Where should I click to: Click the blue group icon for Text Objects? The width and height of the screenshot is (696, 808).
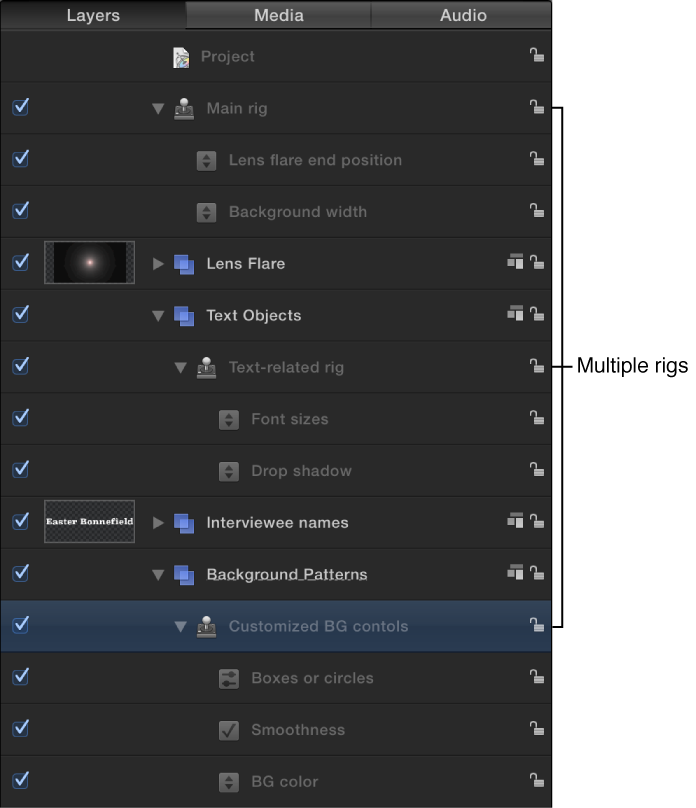click(184, 315)
